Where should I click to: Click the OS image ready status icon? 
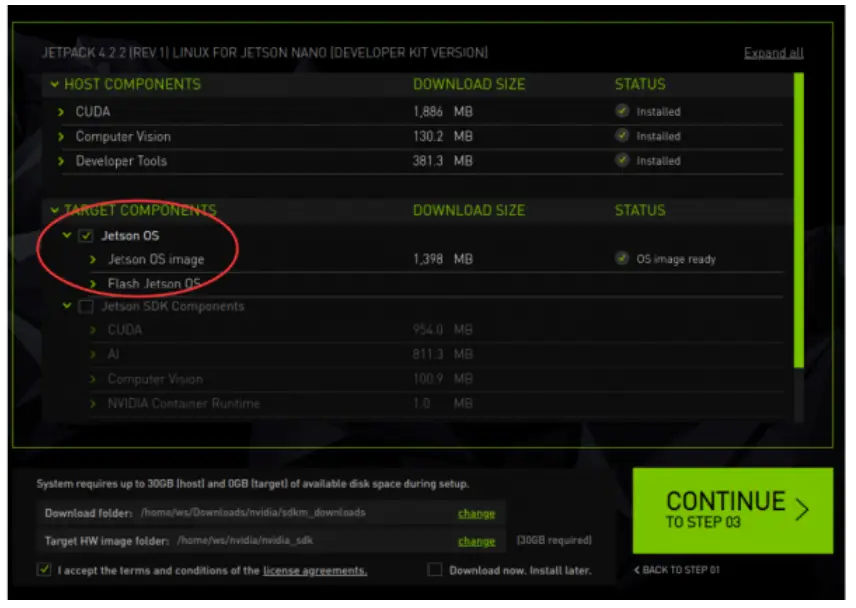click(x=622, y=258)
